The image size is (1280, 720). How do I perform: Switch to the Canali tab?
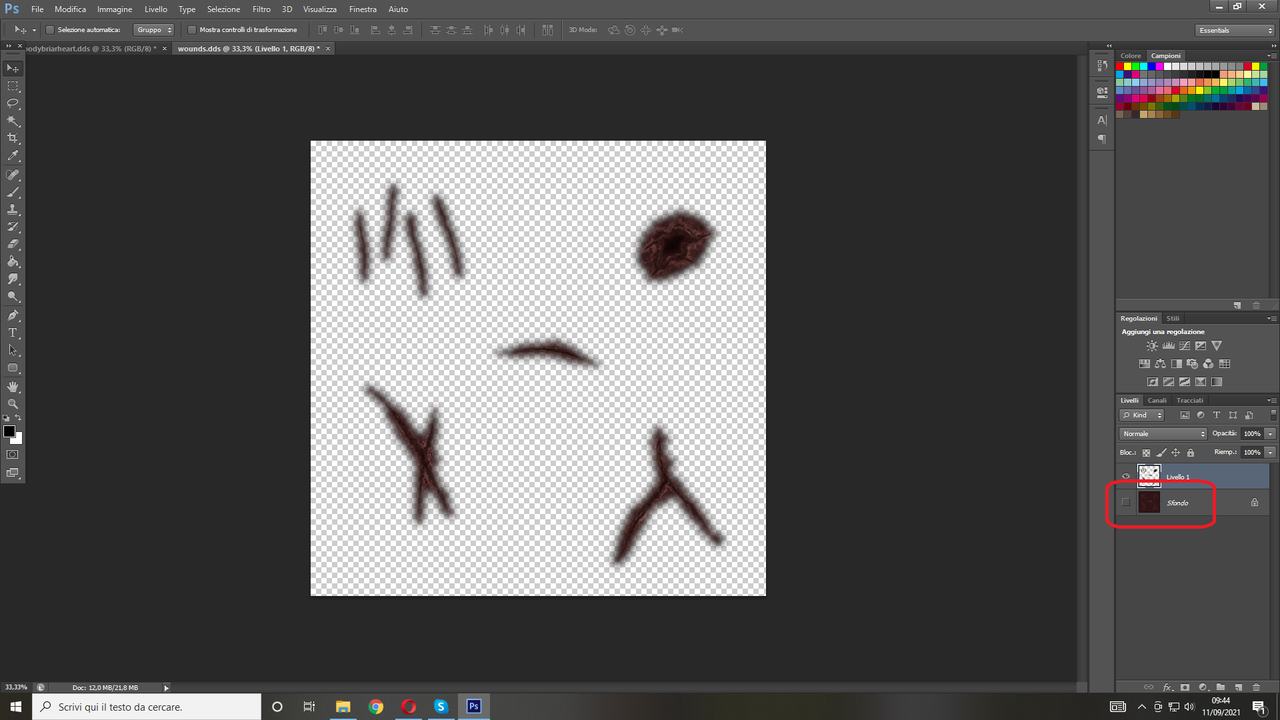(1157, 400)
